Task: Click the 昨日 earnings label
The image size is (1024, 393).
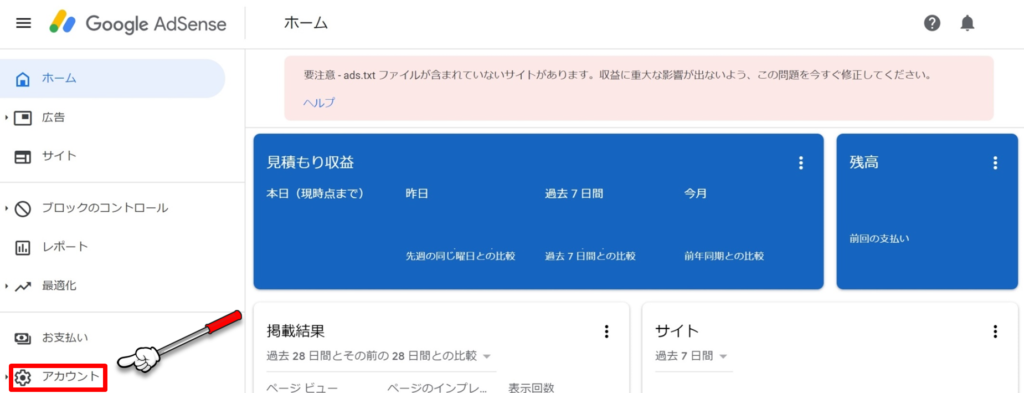Action: (x=417, y=194)
